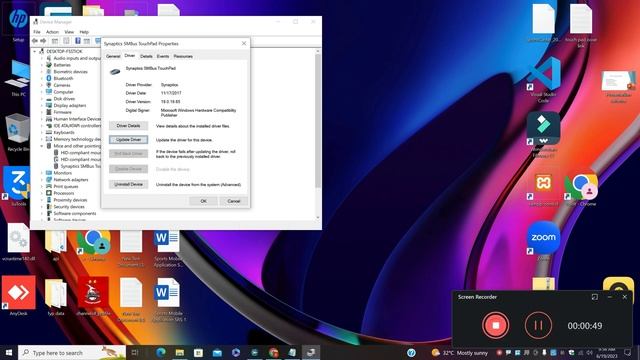Click the Device Manager forward arrow
Image resolution: width=640 pixels, height=360 pixels.
(43, 41)
